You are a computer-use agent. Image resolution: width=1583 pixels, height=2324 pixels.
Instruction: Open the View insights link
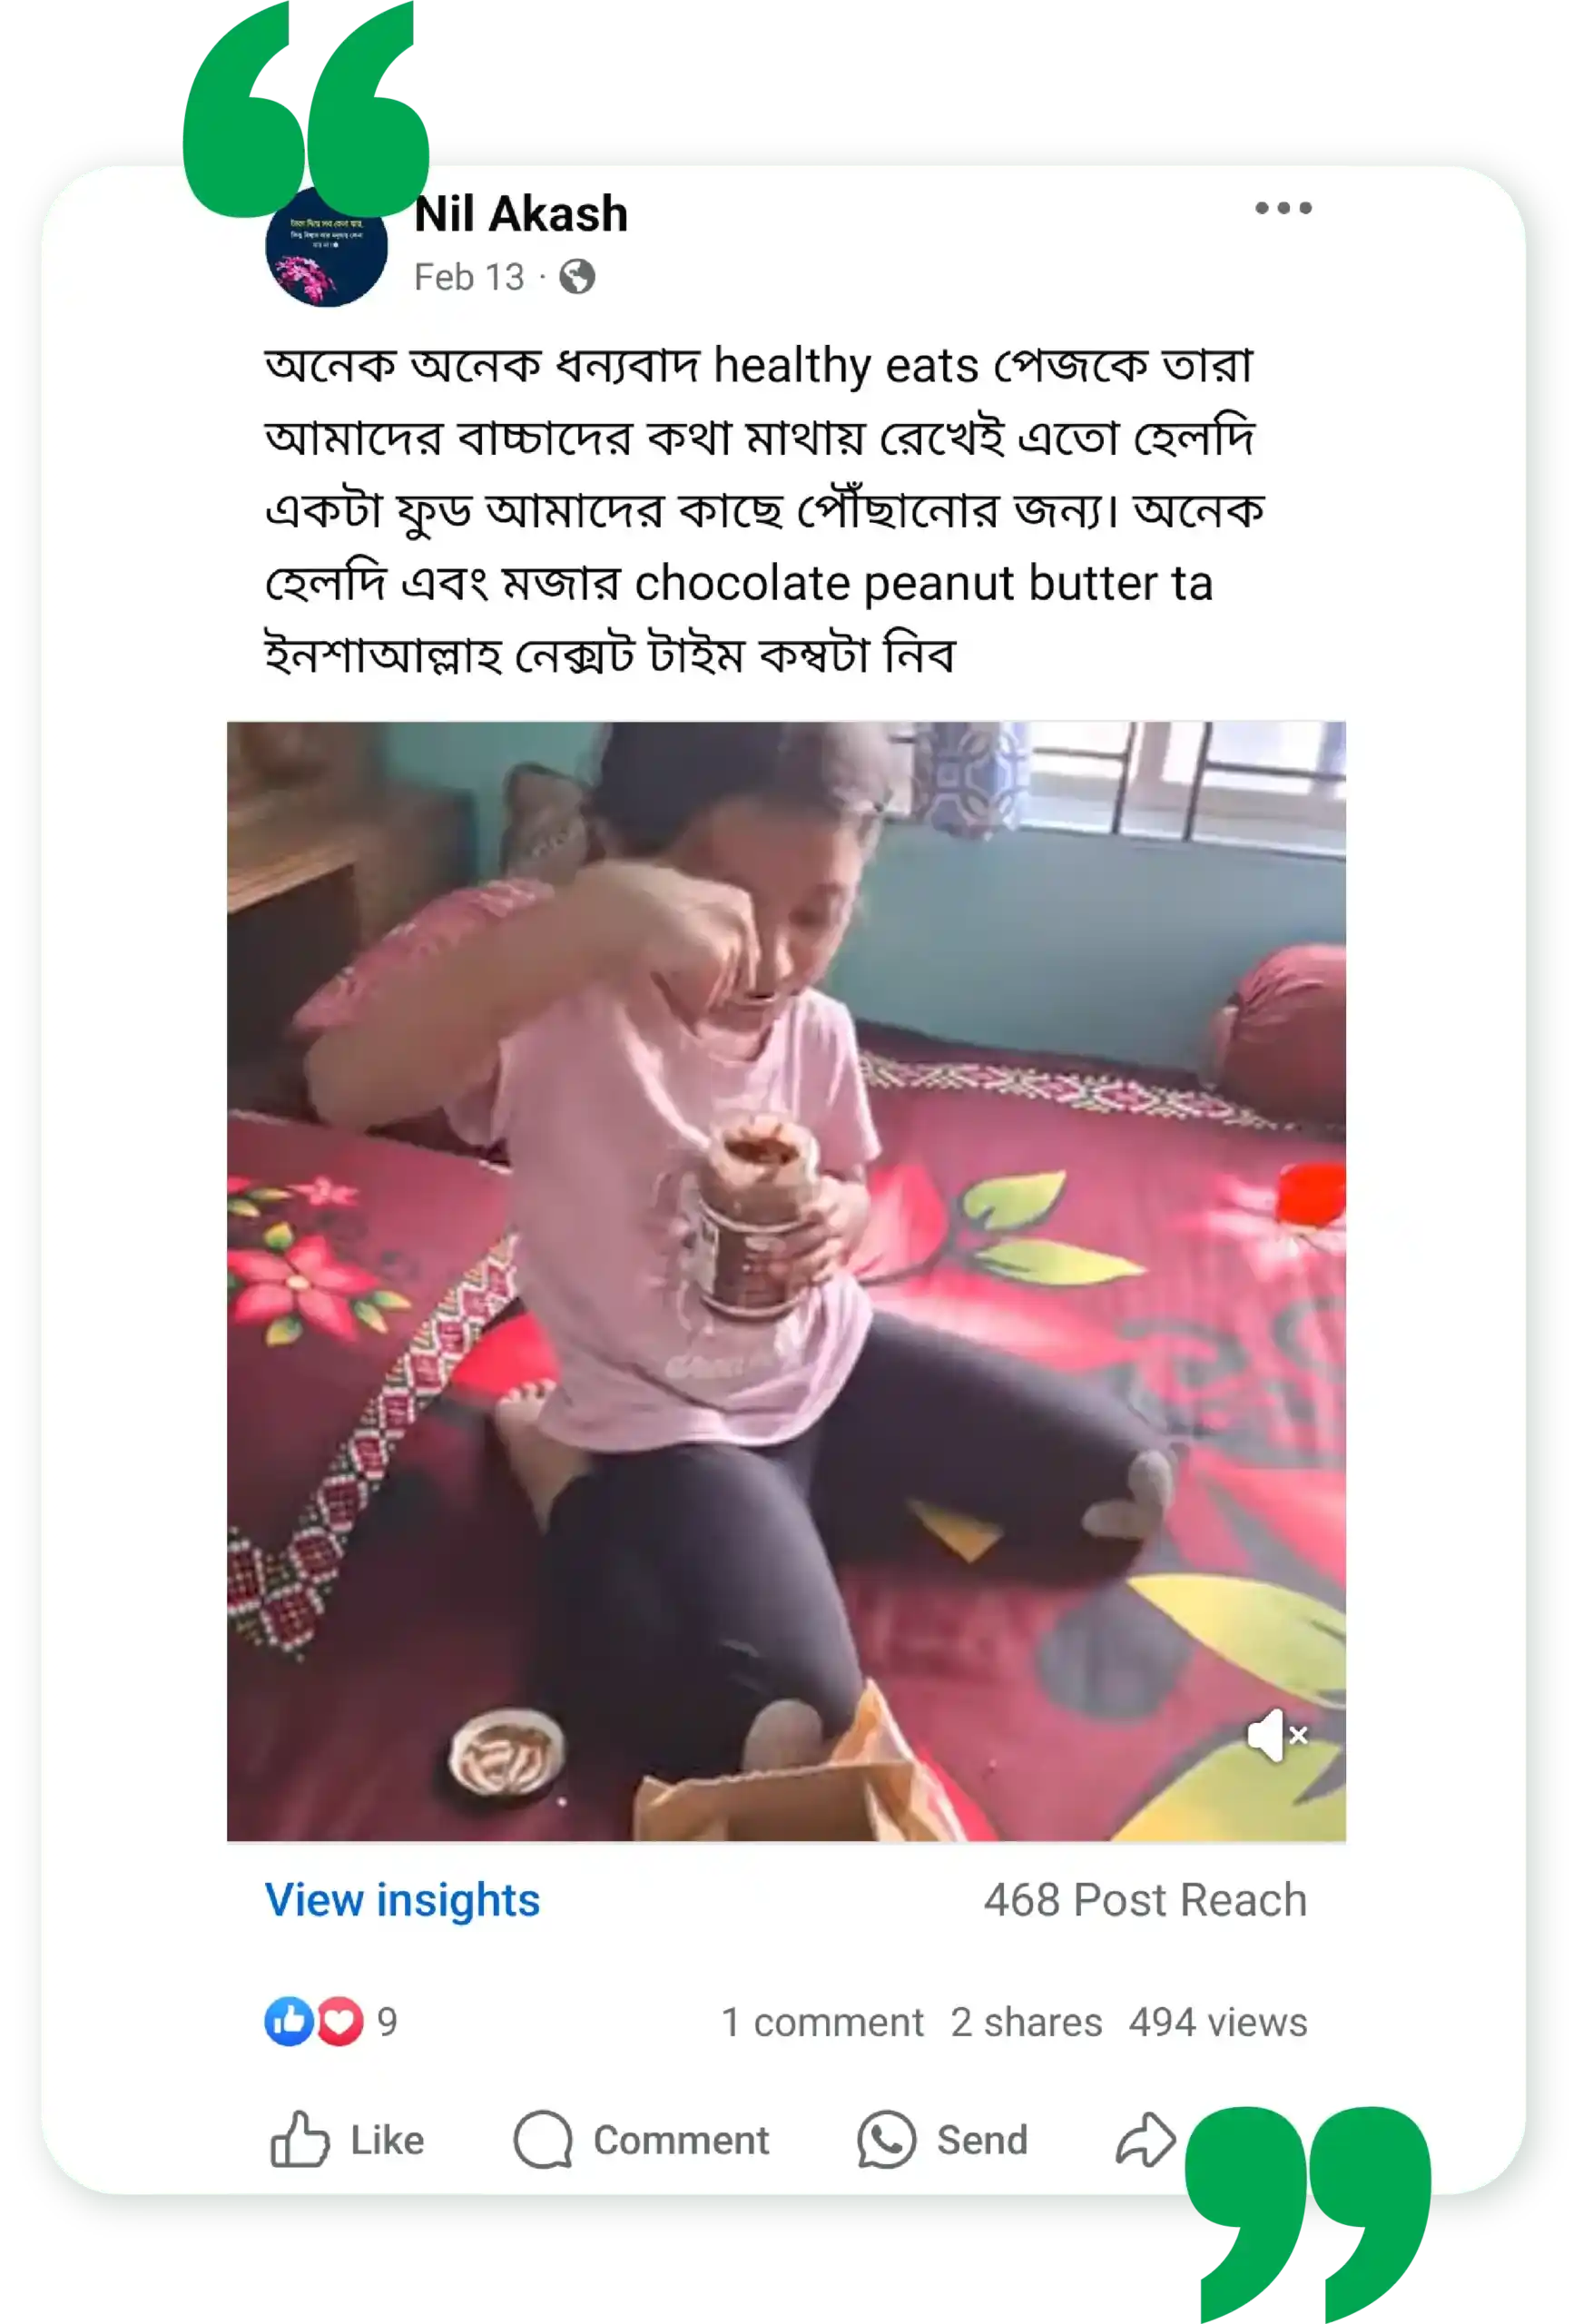[402, 1900]
